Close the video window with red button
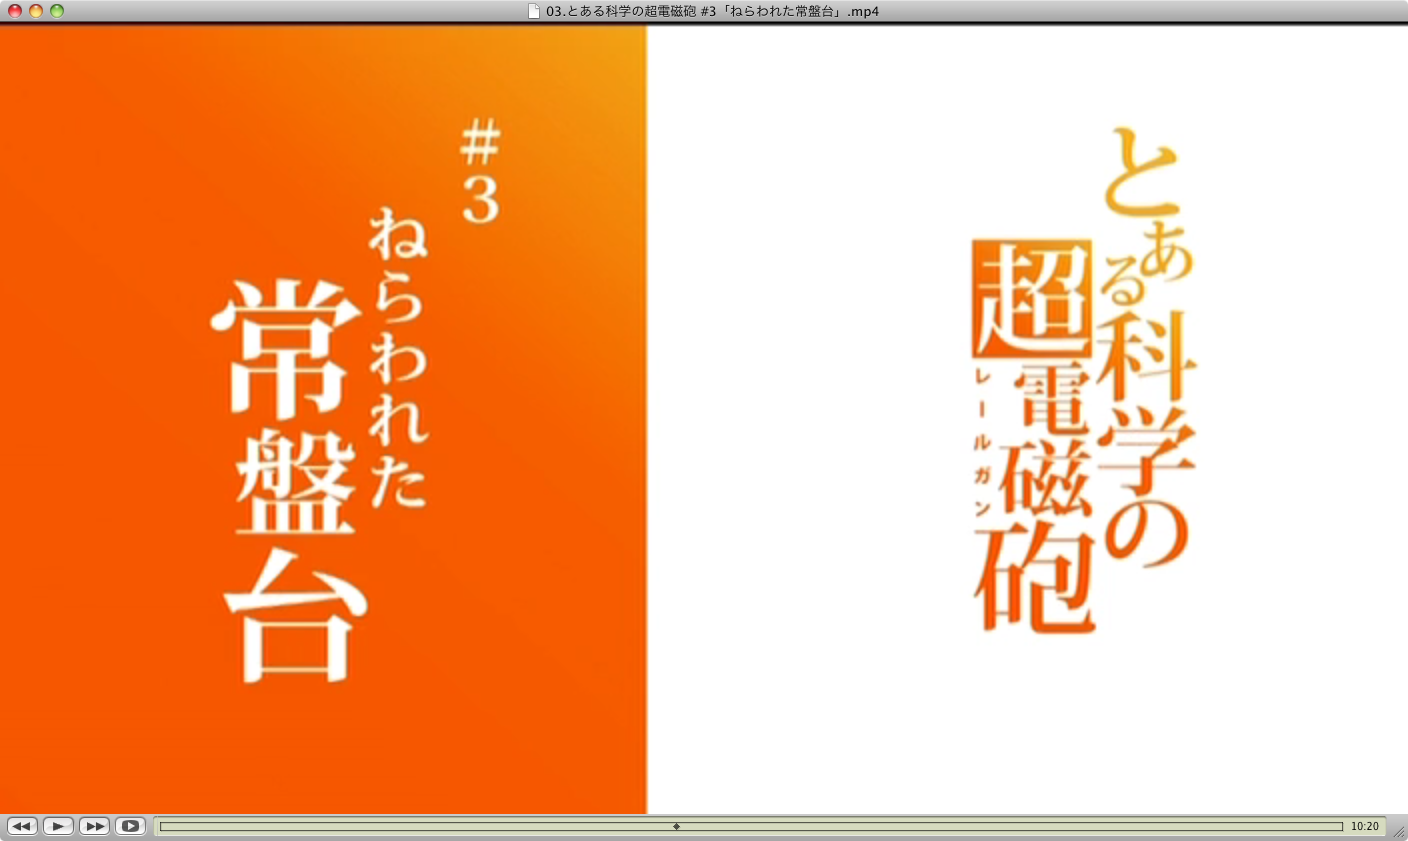Image resolution: width=1408 pixels, height=841 pixels. (x=15, y=11)
